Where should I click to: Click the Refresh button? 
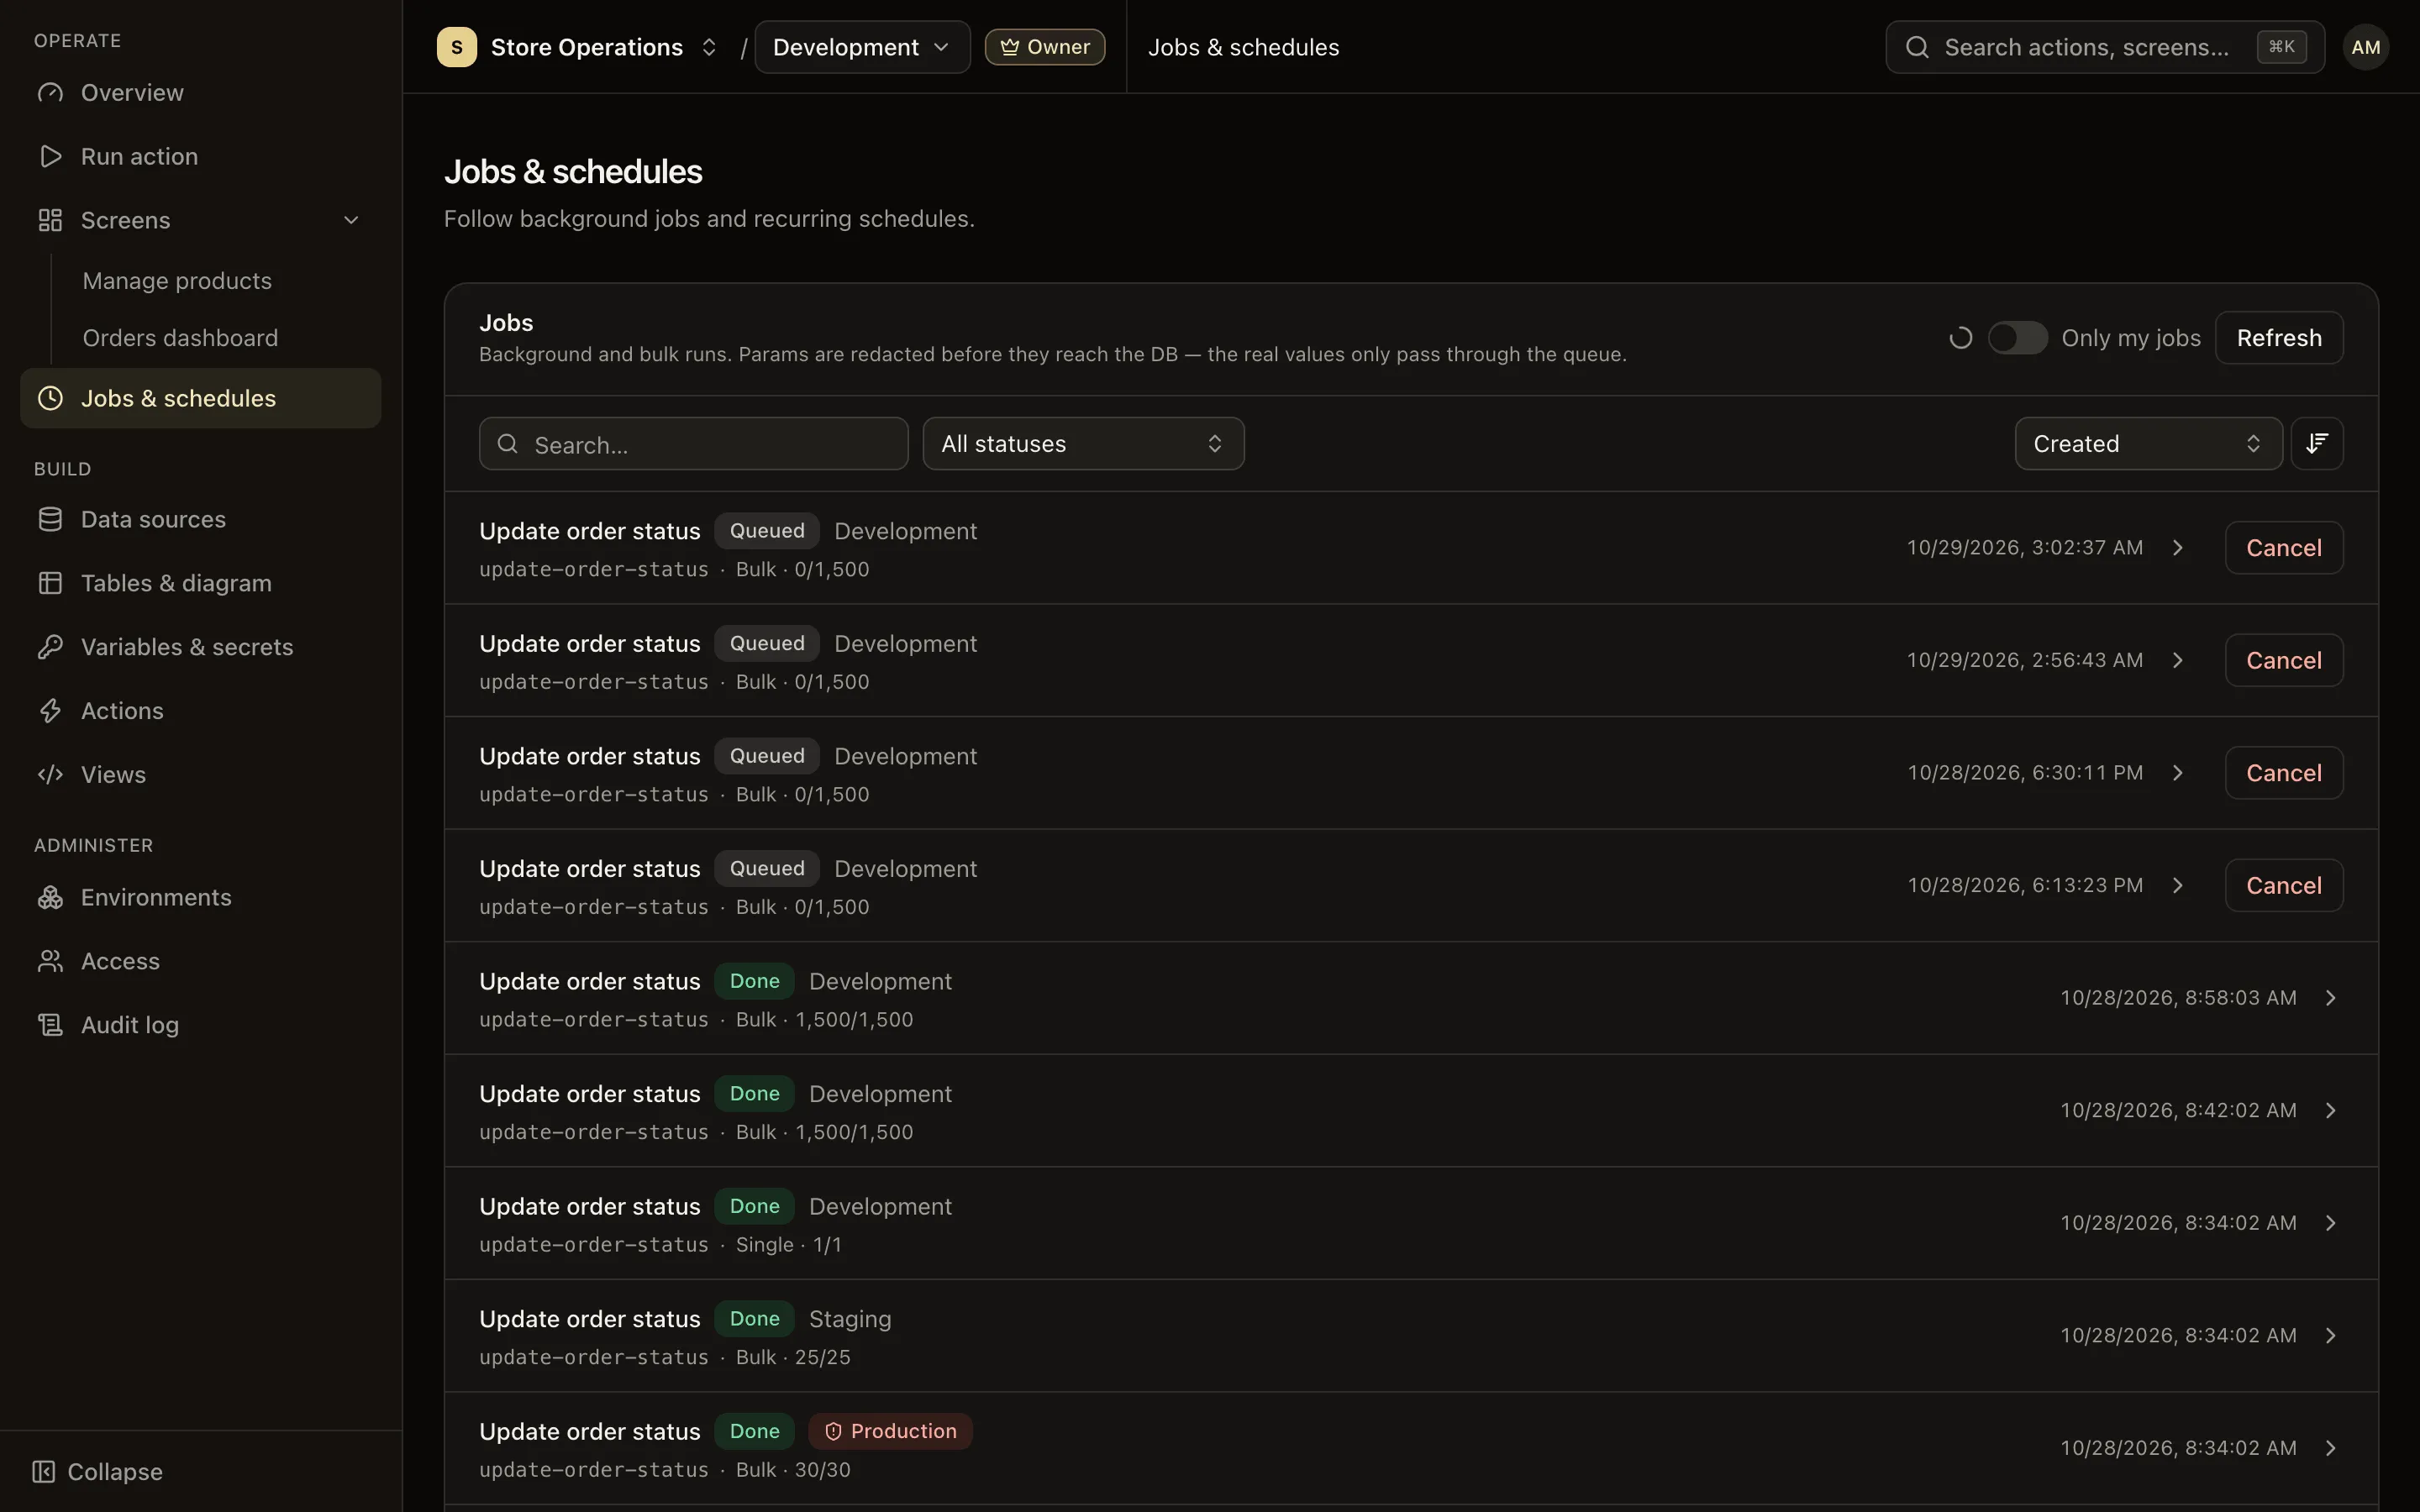coord(2279,338)
